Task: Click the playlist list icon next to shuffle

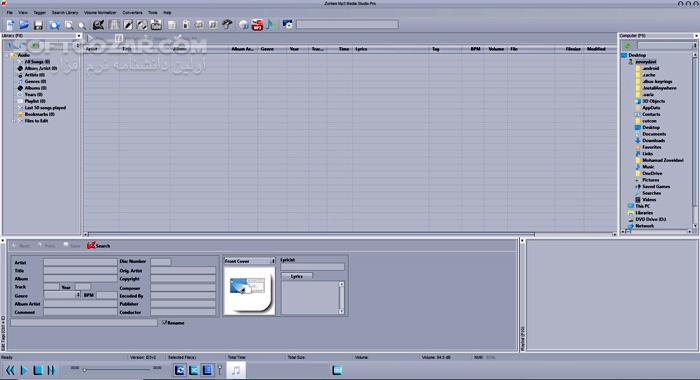Action: [x=208, y=370]
